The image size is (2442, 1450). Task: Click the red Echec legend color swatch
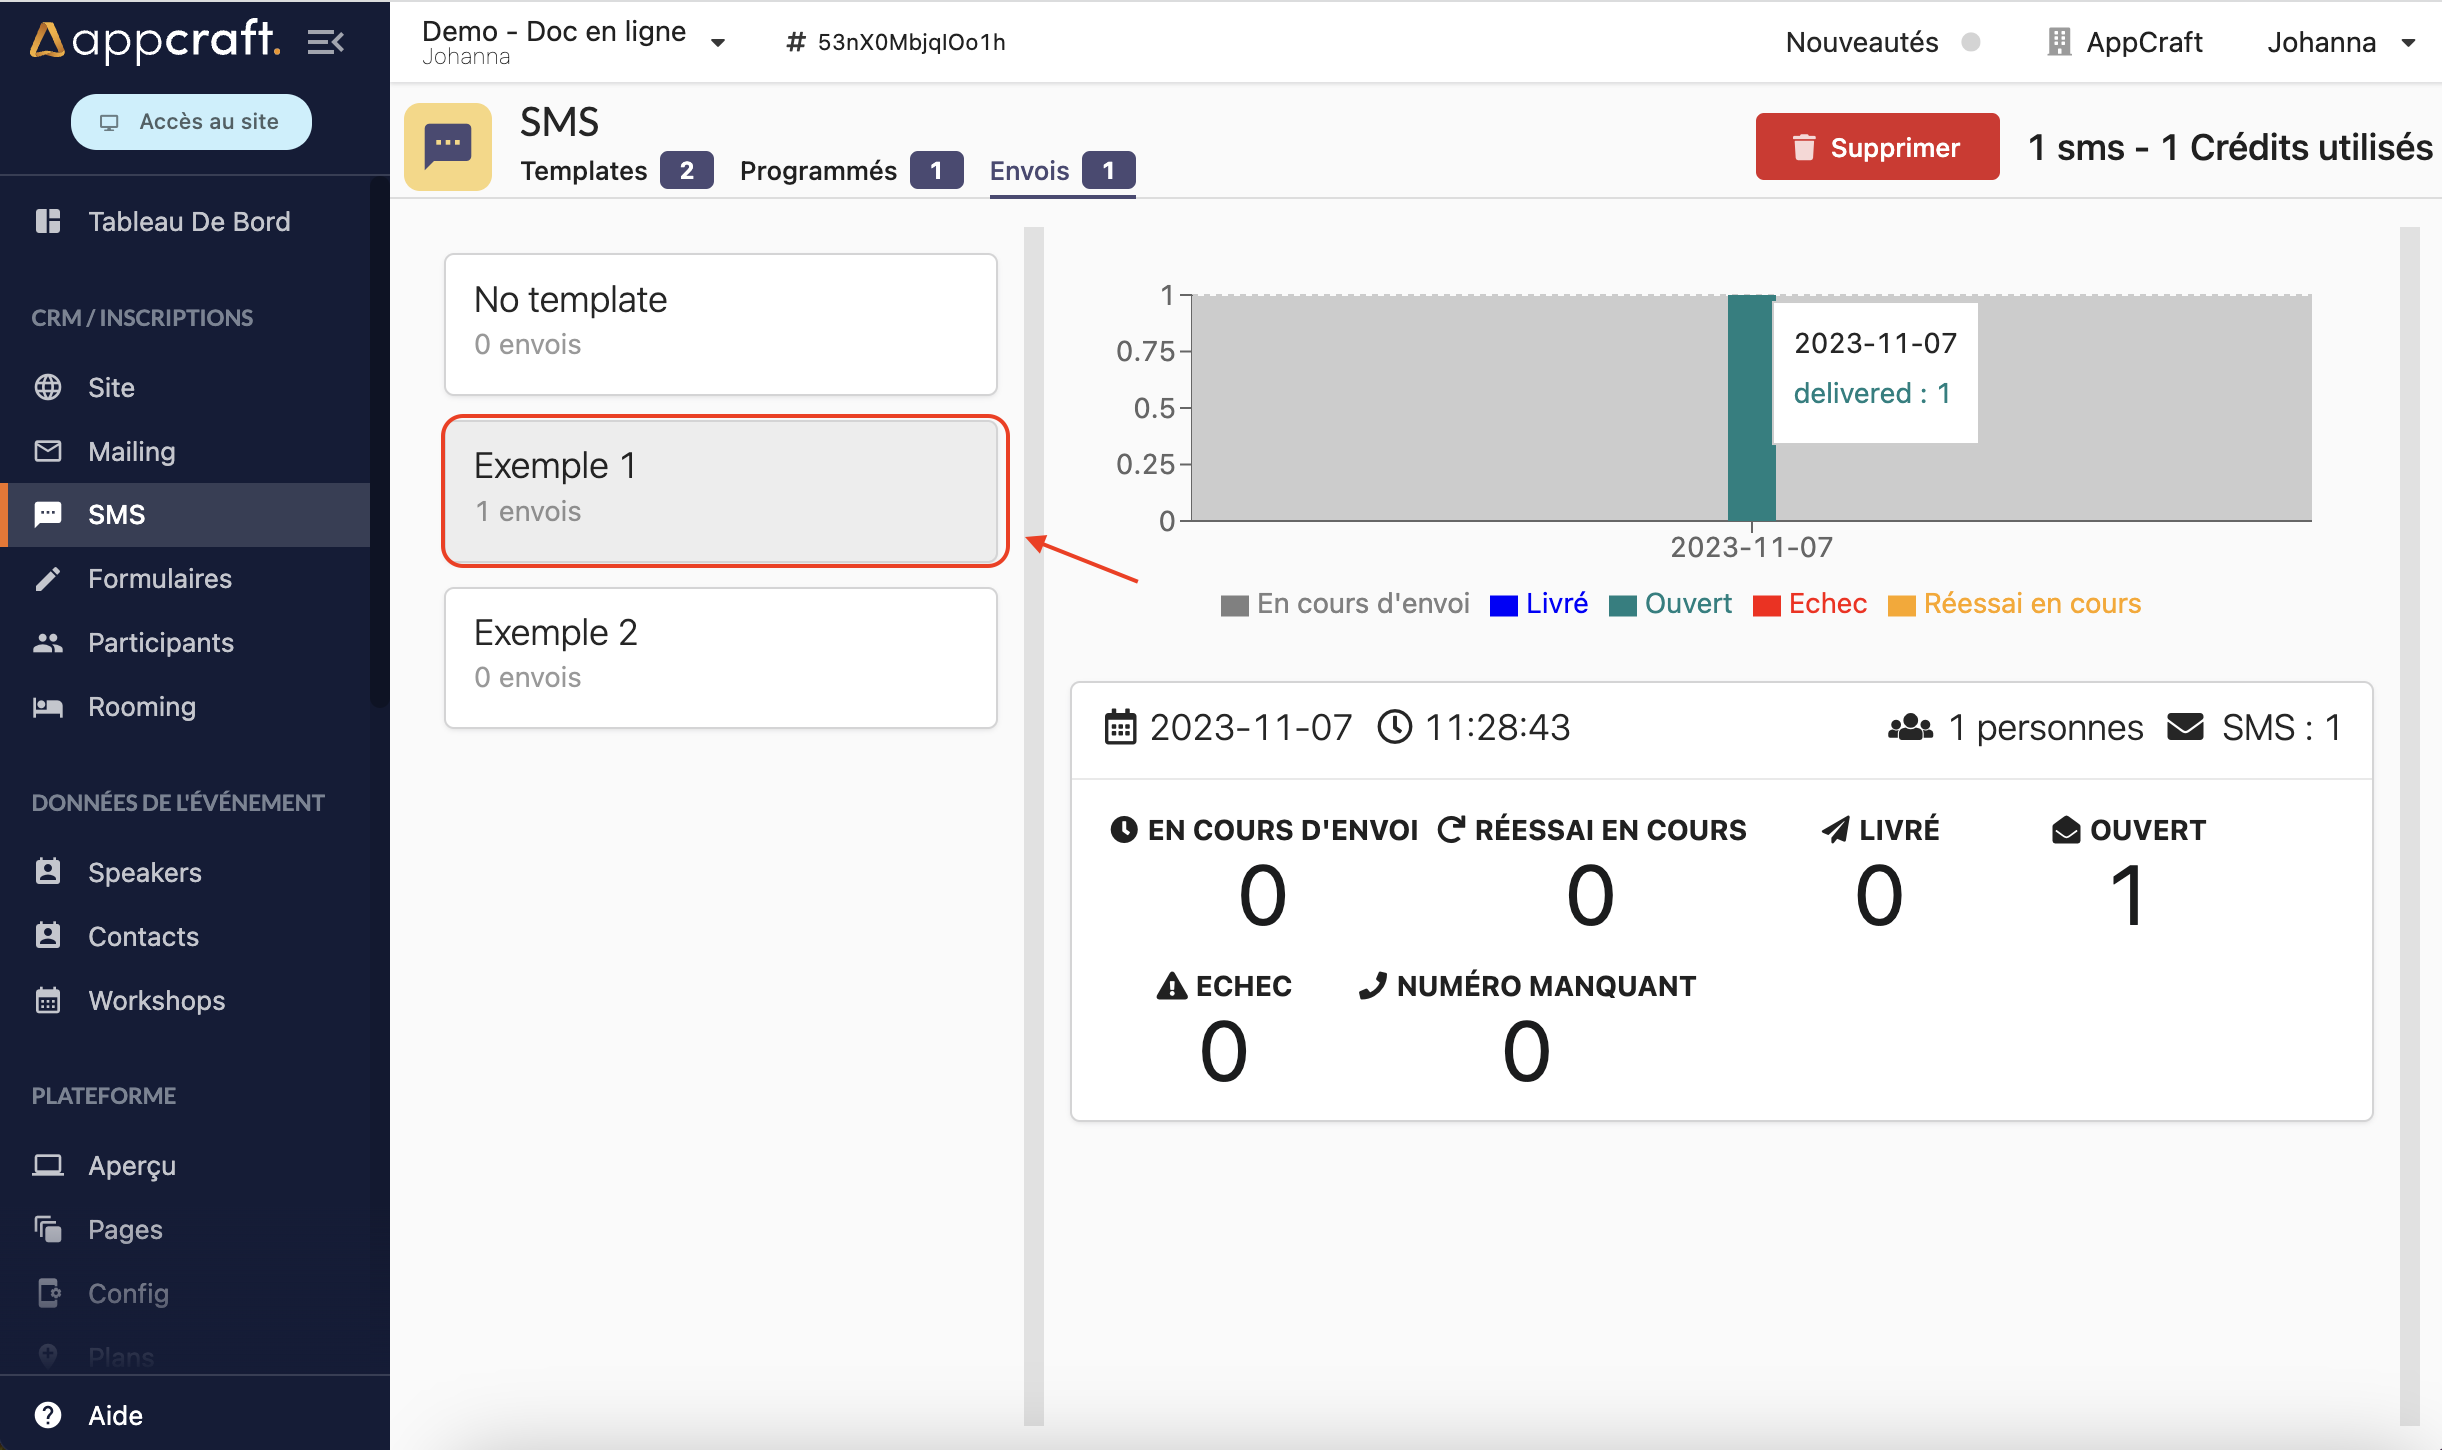click(x=1767, y=606)
